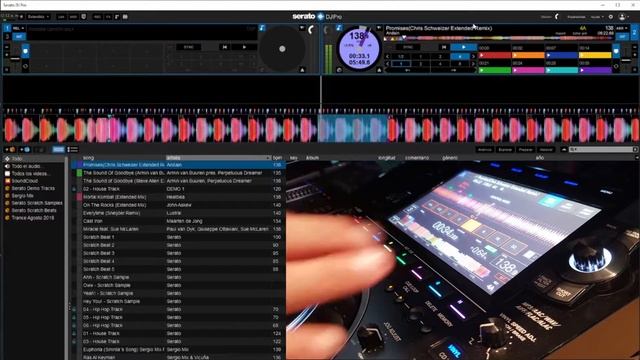Add a new smart crate
The height and width of the screenshot is (360, 640).
pyautogui.click(x=24, y=149)
